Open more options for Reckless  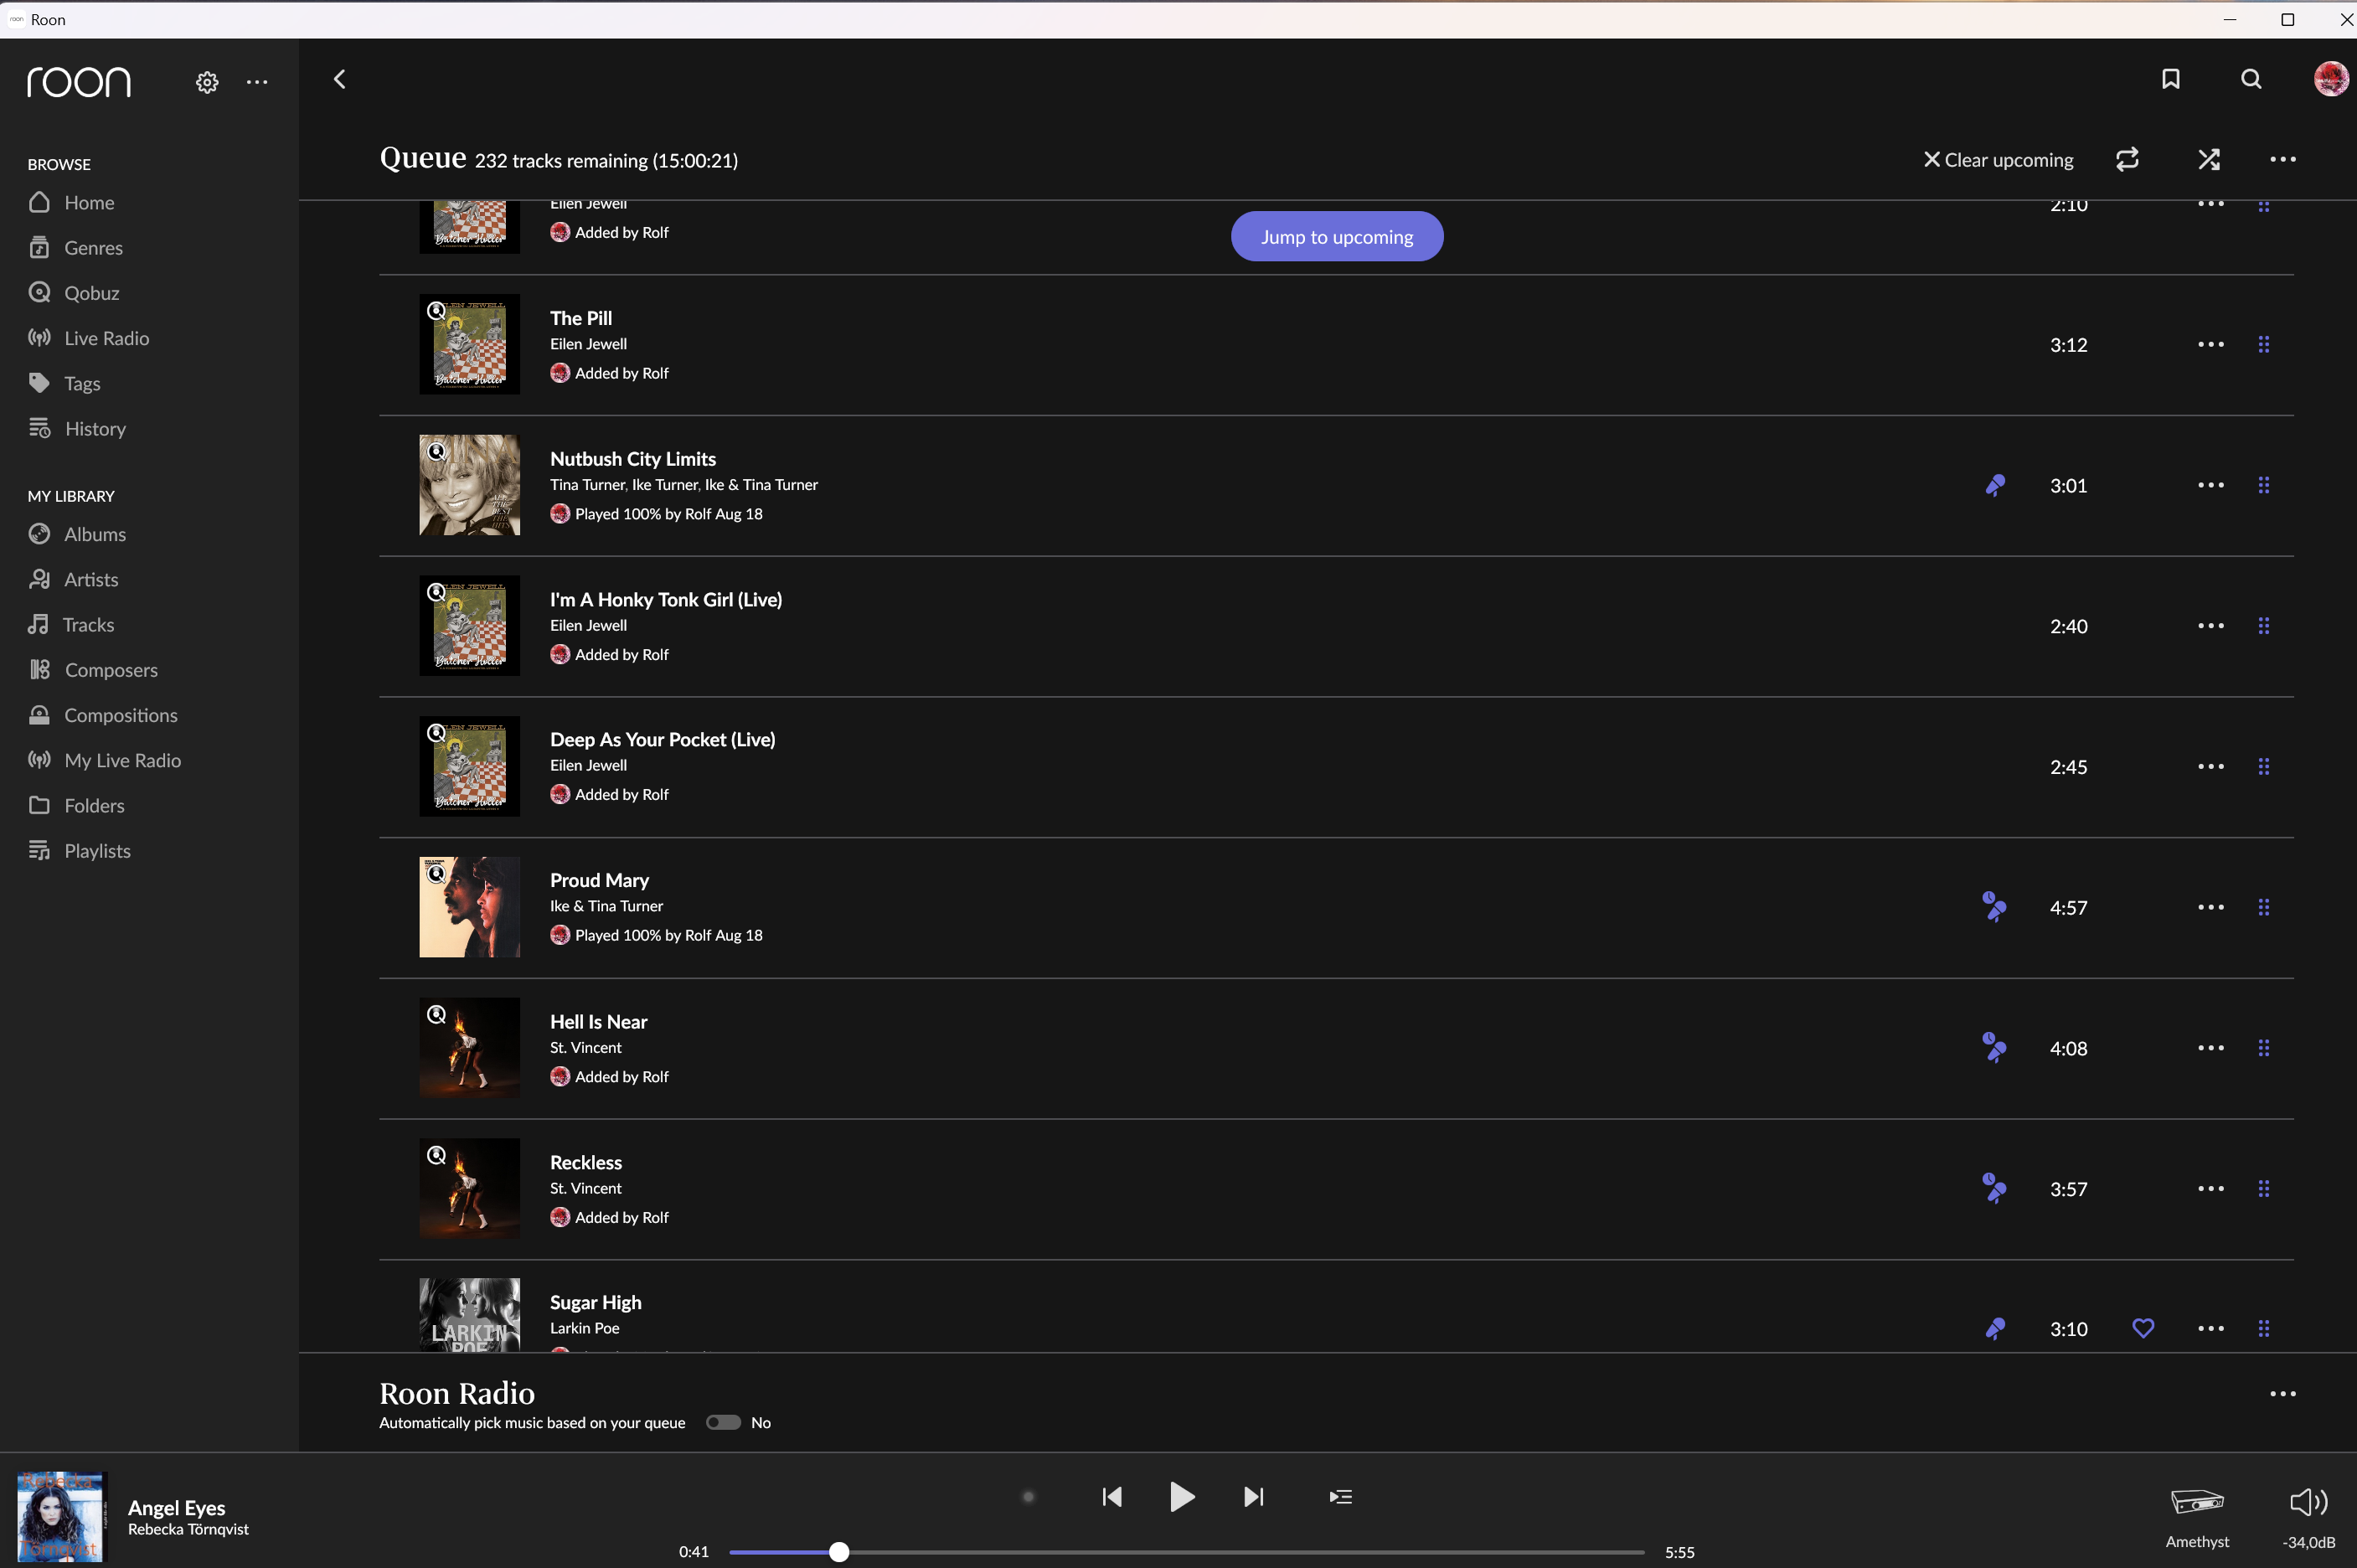2211,1189
